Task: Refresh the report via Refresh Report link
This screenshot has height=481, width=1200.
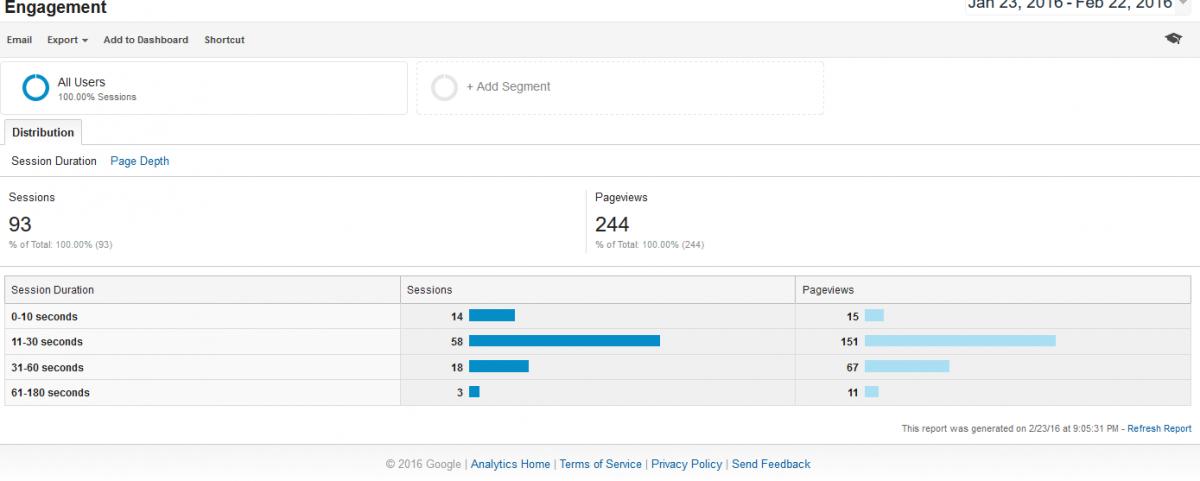Action: (x=1159, y=428)
